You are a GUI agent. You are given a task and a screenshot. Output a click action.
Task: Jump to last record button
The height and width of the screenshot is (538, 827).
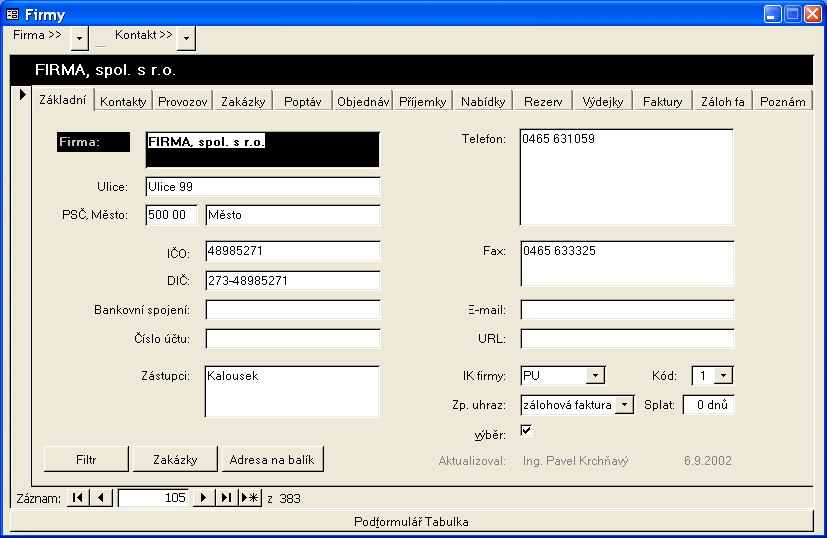point(227,498)
